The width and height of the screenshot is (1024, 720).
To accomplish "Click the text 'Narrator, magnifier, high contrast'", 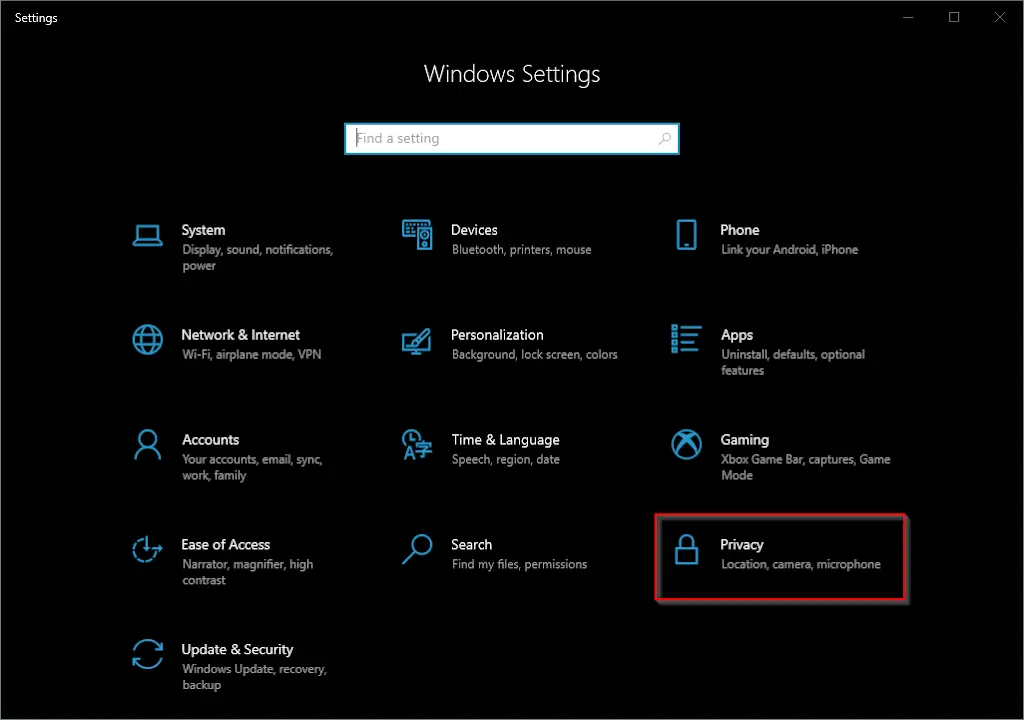I will [248, 572].
